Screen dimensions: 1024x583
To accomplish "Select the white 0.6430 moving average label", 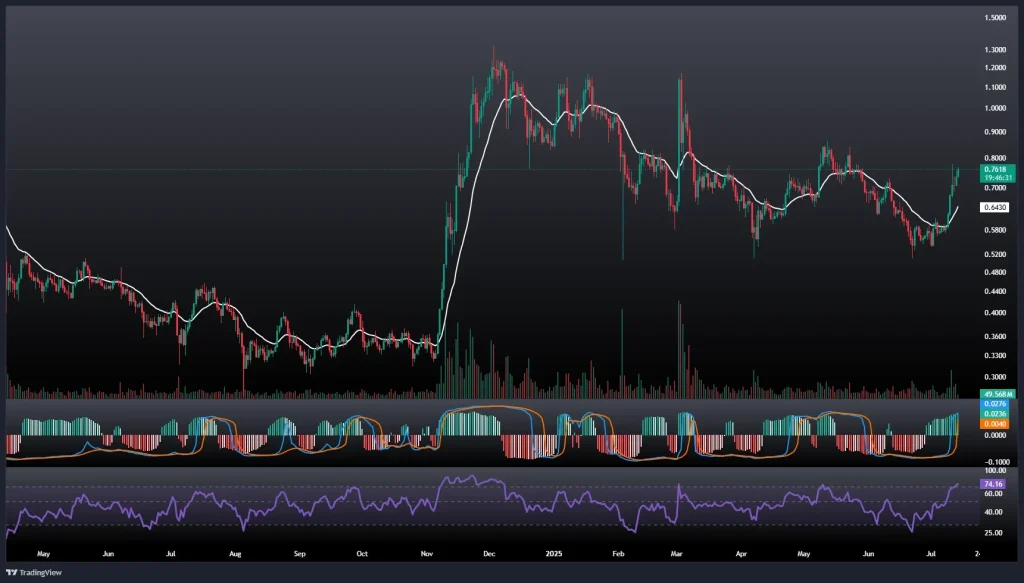I will 995,207.
